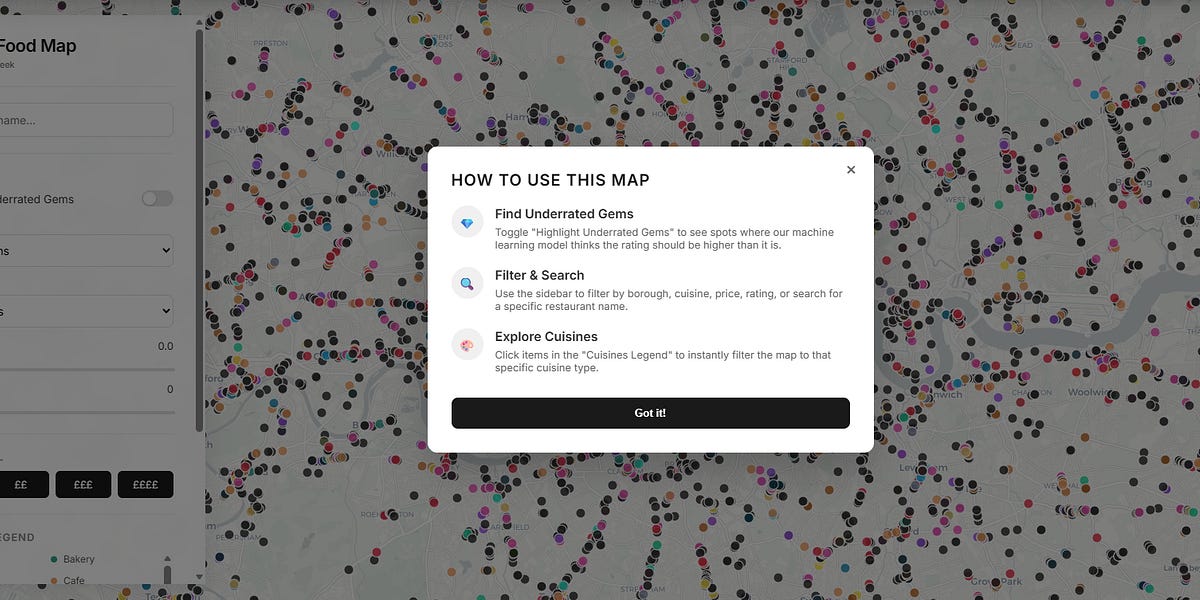Click the Explore Cuisines icon
This screenshot has width=1200, height=600.
pyautogui.click(x=467, y=344)
